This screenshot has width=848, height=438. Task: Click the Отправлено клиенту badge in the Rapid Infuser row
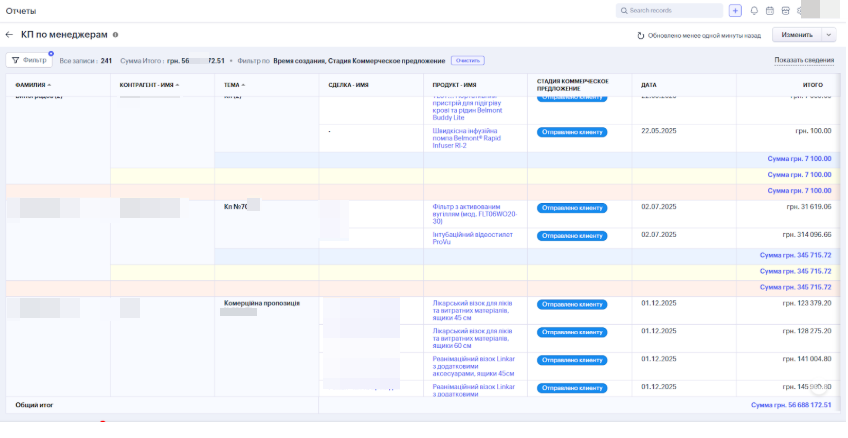(572, 132)
